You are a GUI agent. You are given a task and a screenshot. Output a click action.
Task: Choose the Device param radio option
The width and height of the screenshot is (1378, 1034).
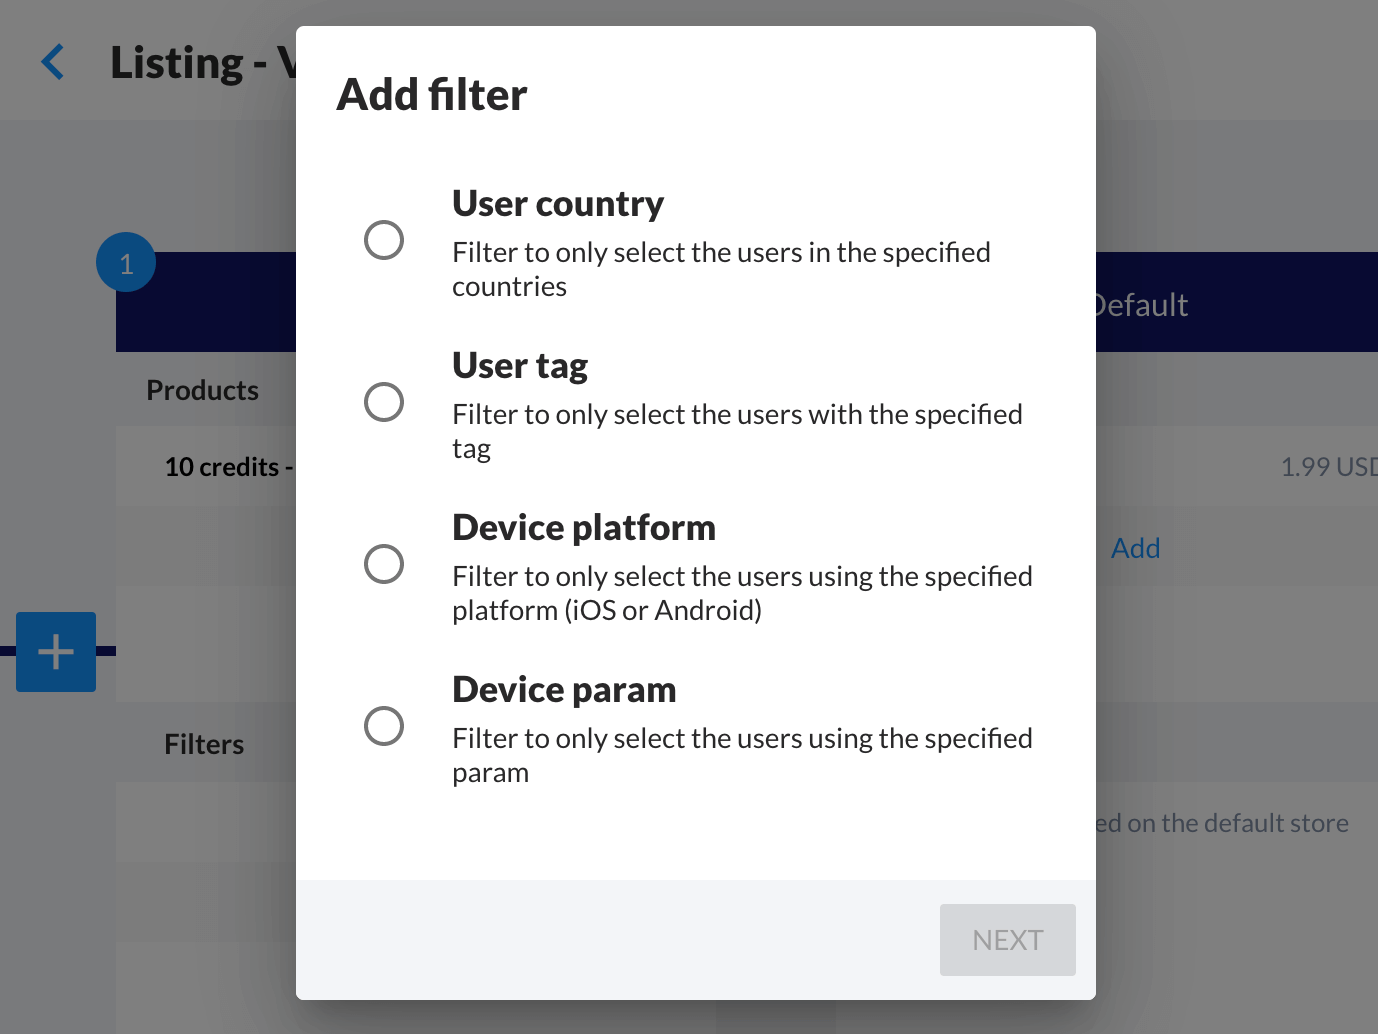tap(384, 726)
